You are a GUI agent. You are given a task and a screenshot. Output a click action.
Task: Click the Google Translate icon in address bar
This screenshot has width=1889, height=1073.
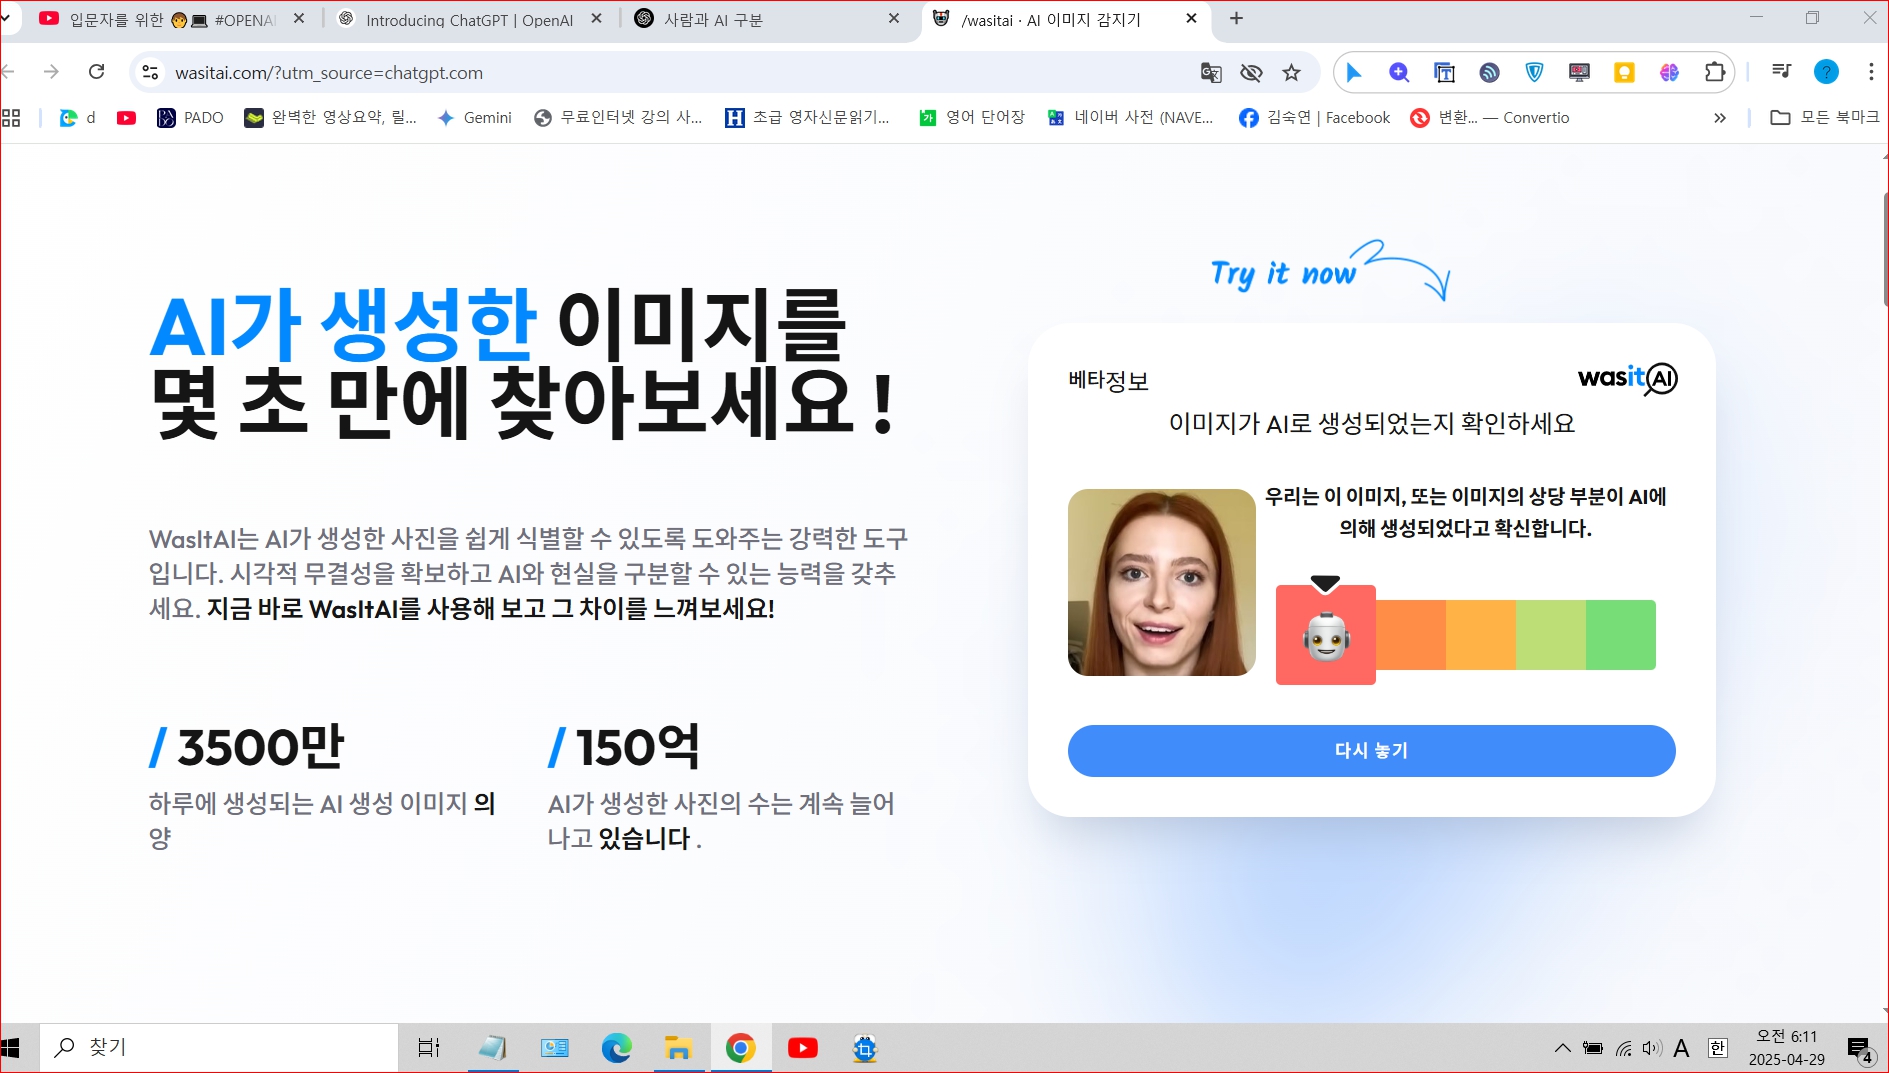1210,72
